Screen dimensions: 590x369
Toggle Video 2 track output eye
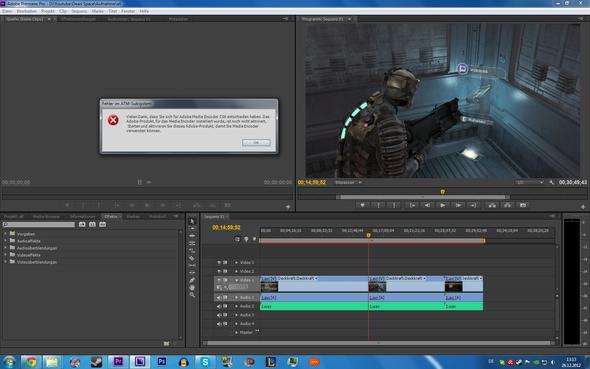[x=219, y=271]
